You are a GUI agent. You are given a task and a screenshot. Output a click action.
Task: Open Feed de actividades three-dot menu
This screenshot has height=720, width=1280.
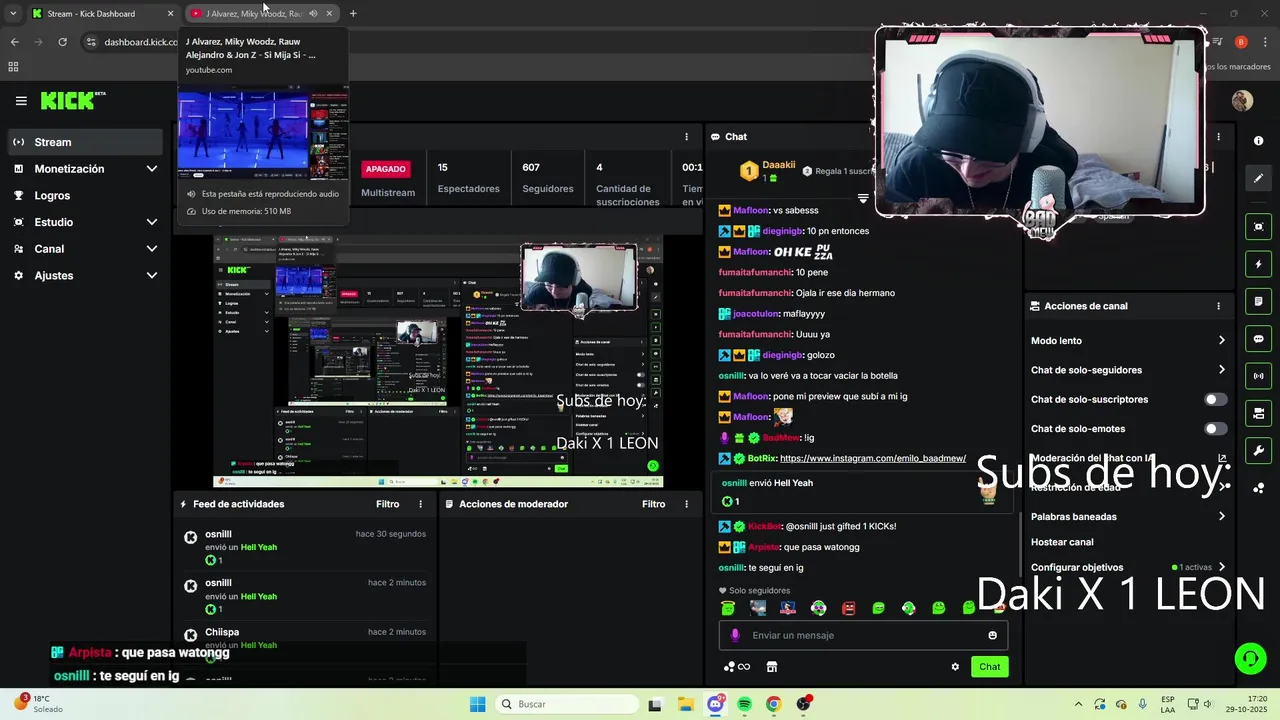(420, 504)
